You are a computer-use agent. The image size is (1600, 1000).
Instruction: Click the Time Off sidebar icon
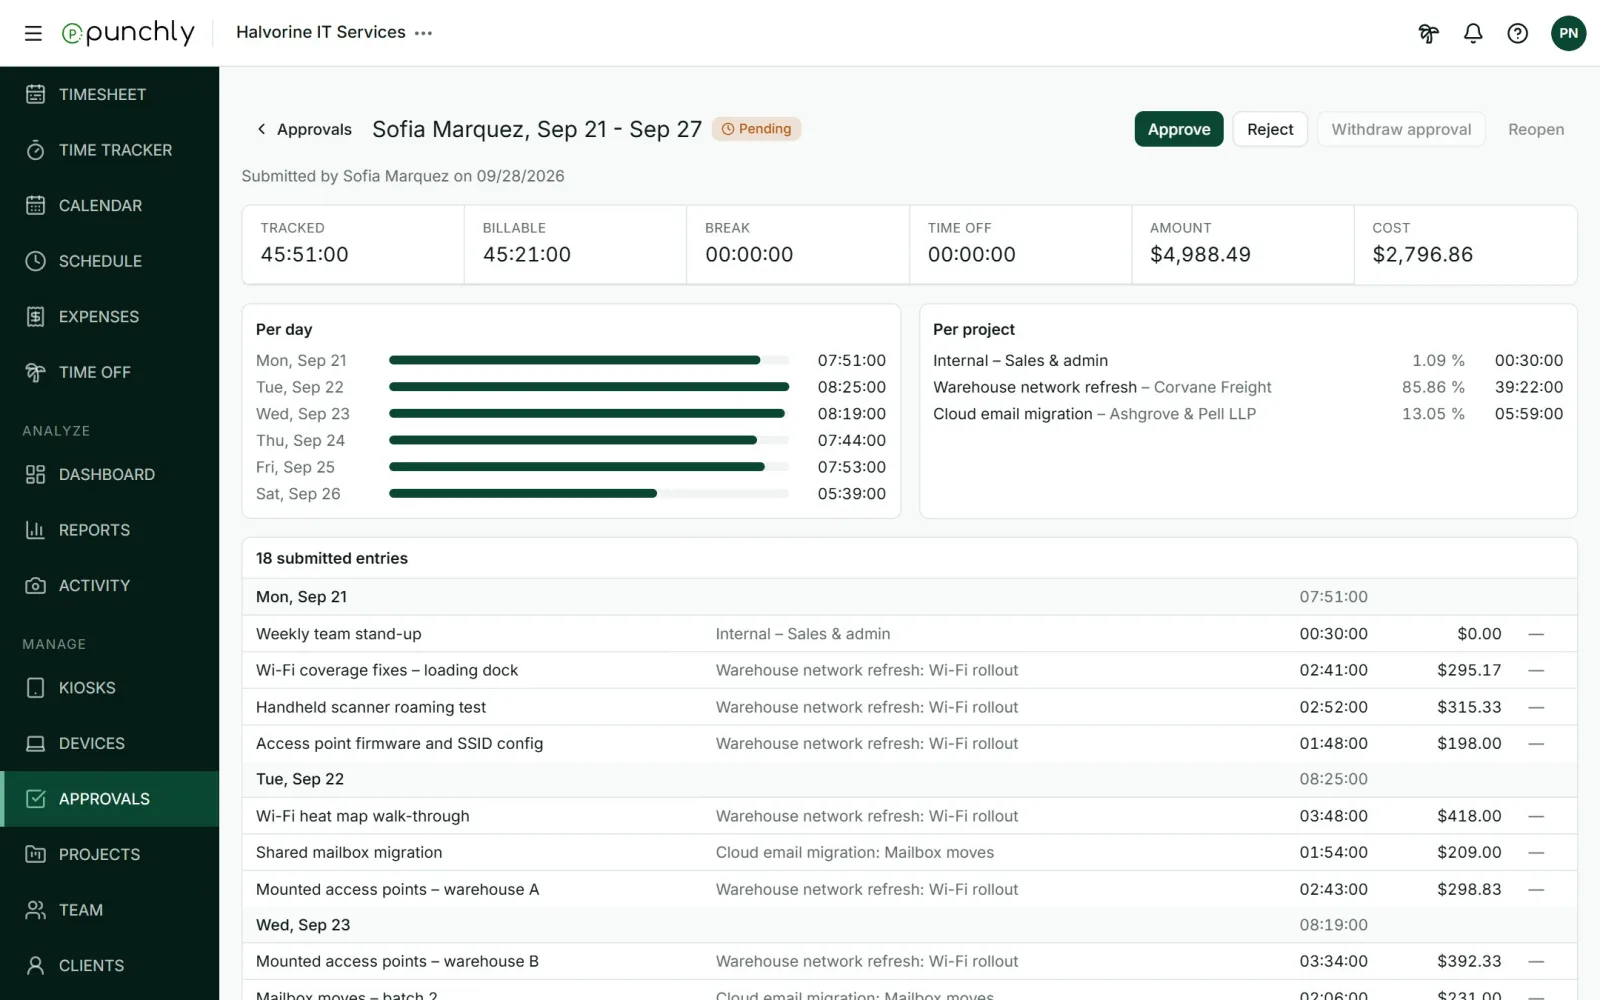(35, 372)
